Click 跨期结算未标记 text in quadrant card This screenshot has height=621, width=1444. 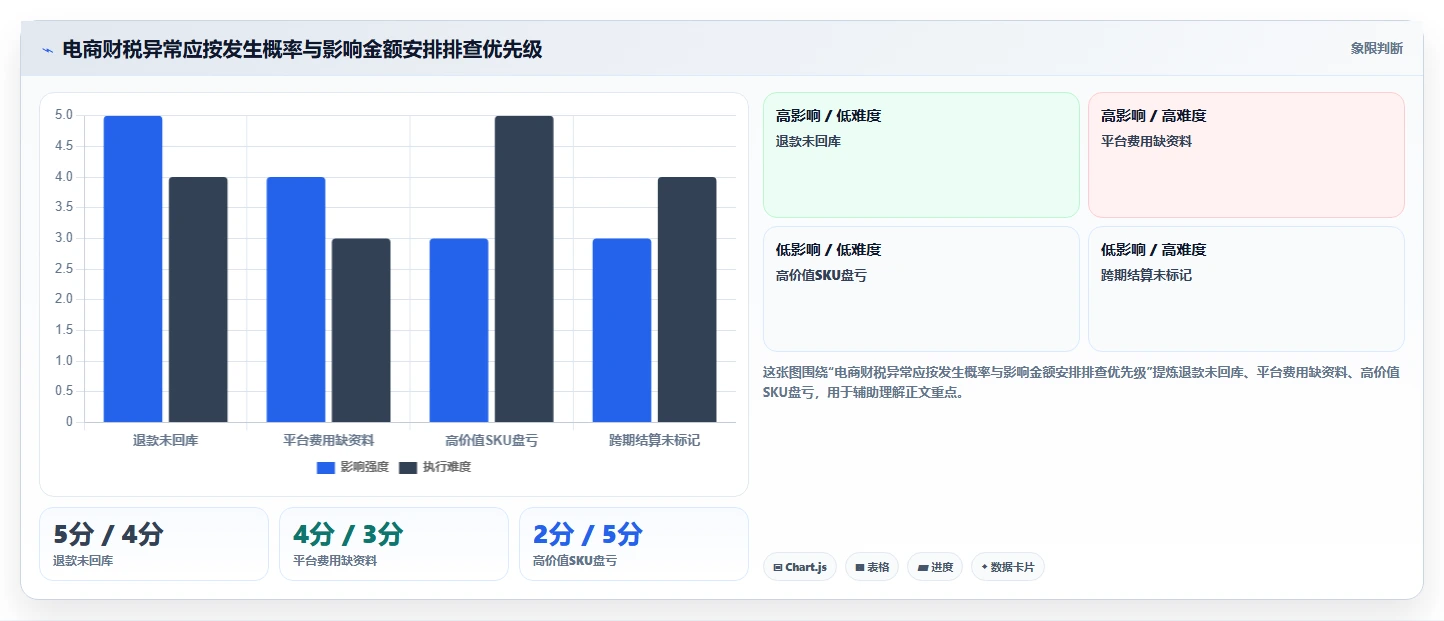1146,275
